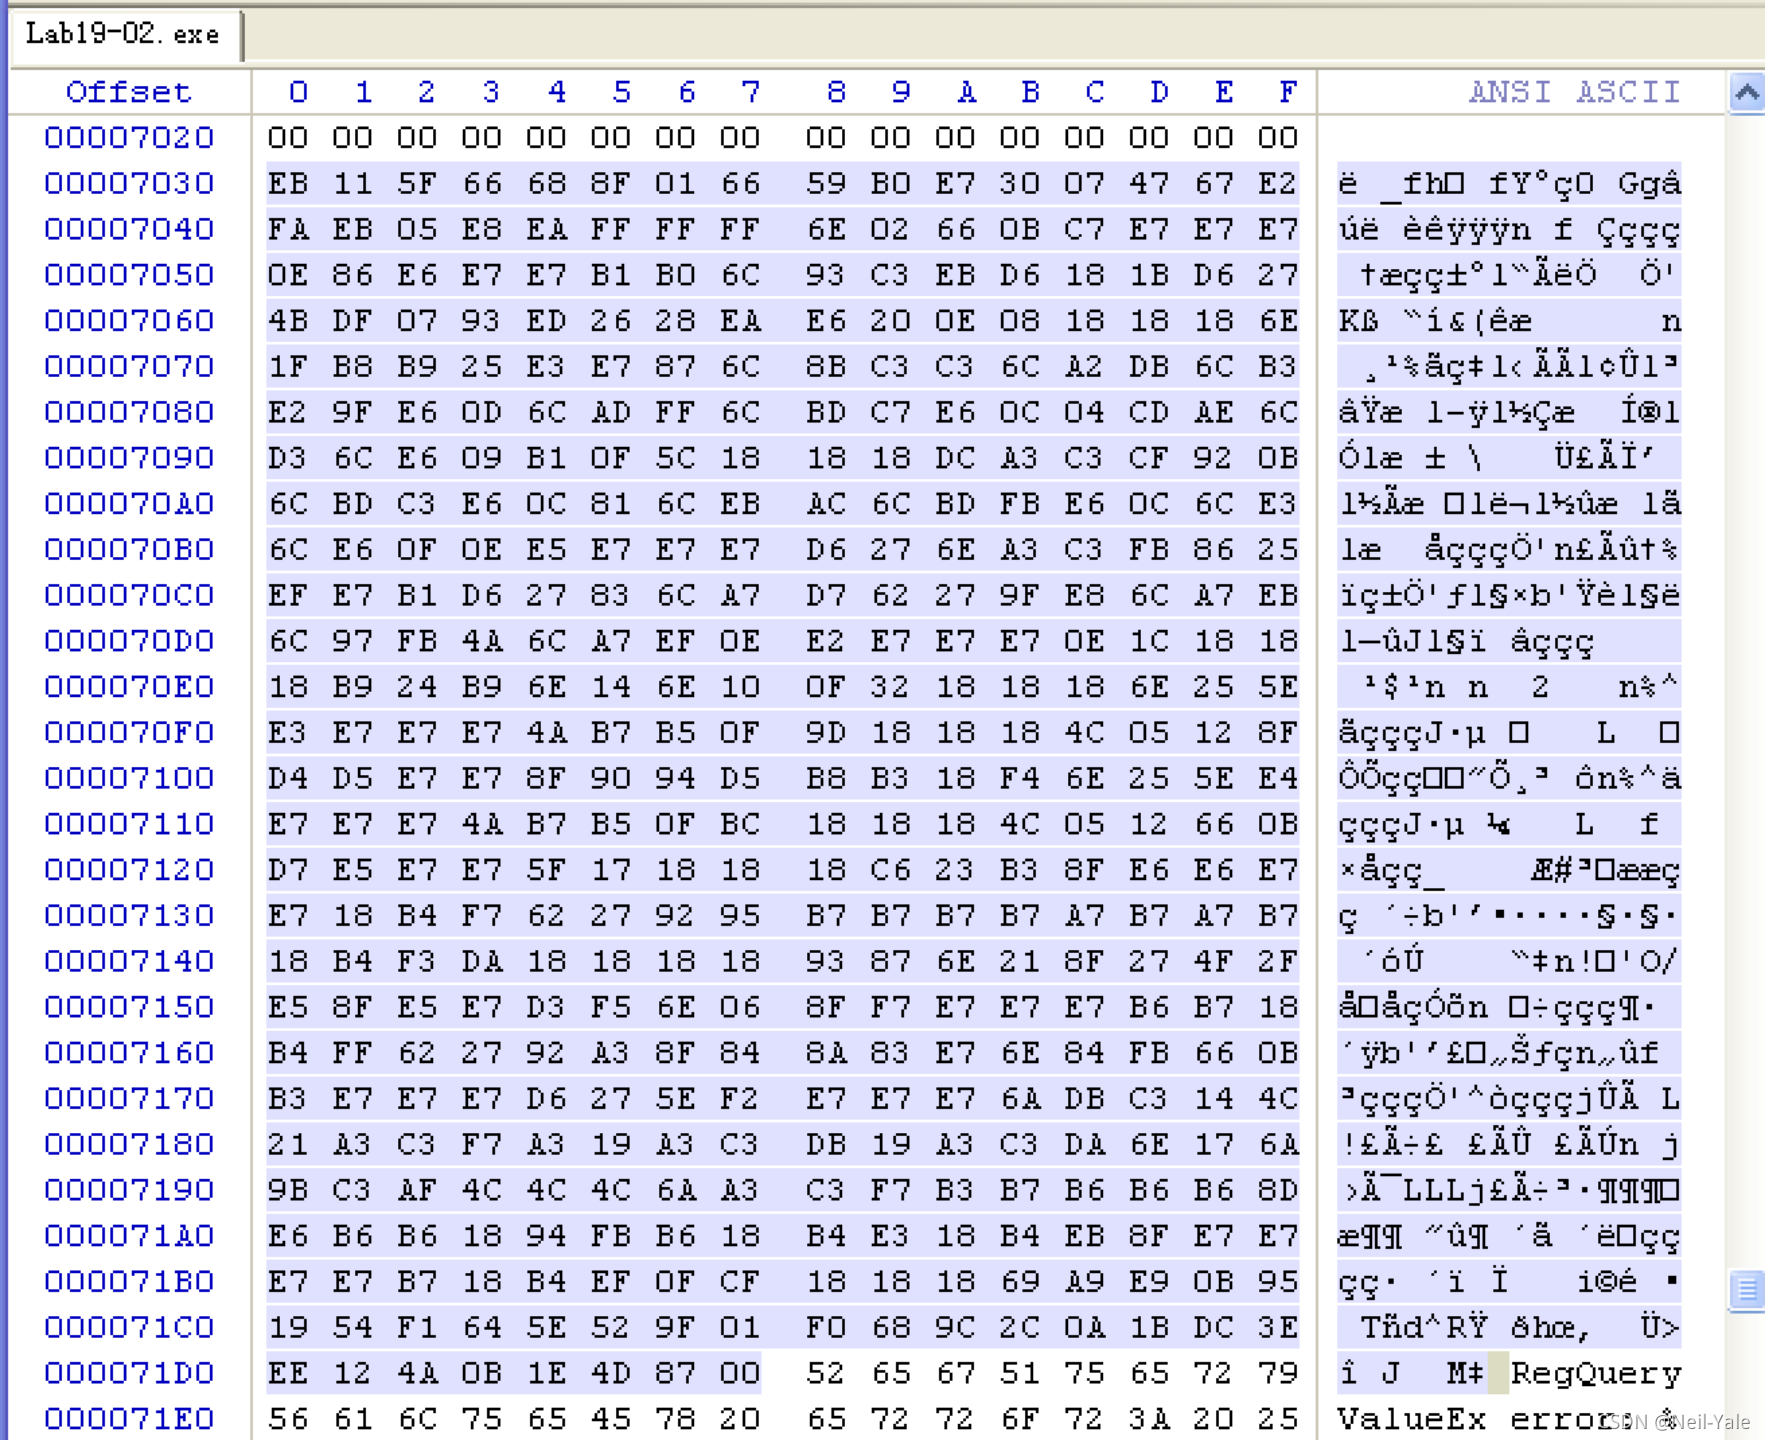Image resolution: width=1765 pixels, height=1440 pixels.
Task: Select offset row 000070C0
Action: tap(129, 596)
